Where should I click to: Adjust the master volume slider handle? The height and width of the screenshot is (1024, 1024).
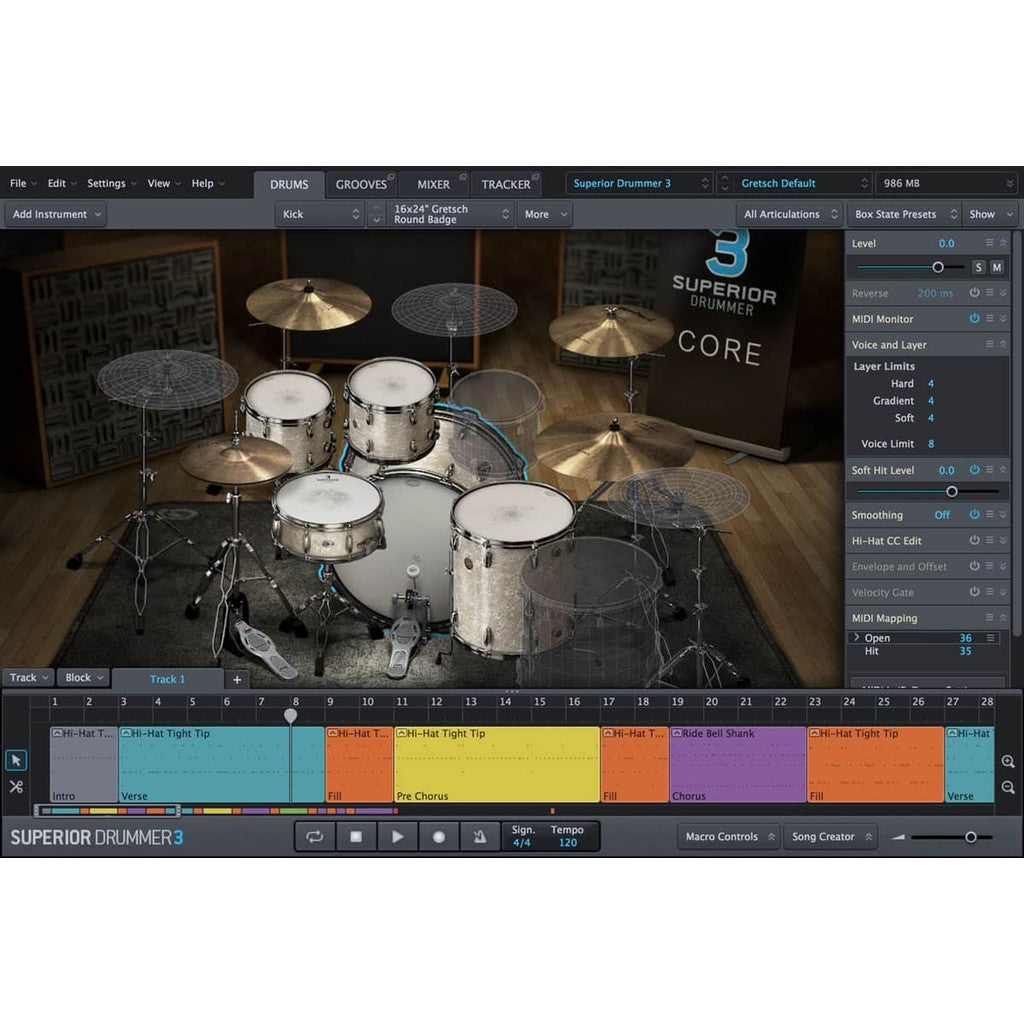point(970,837)
